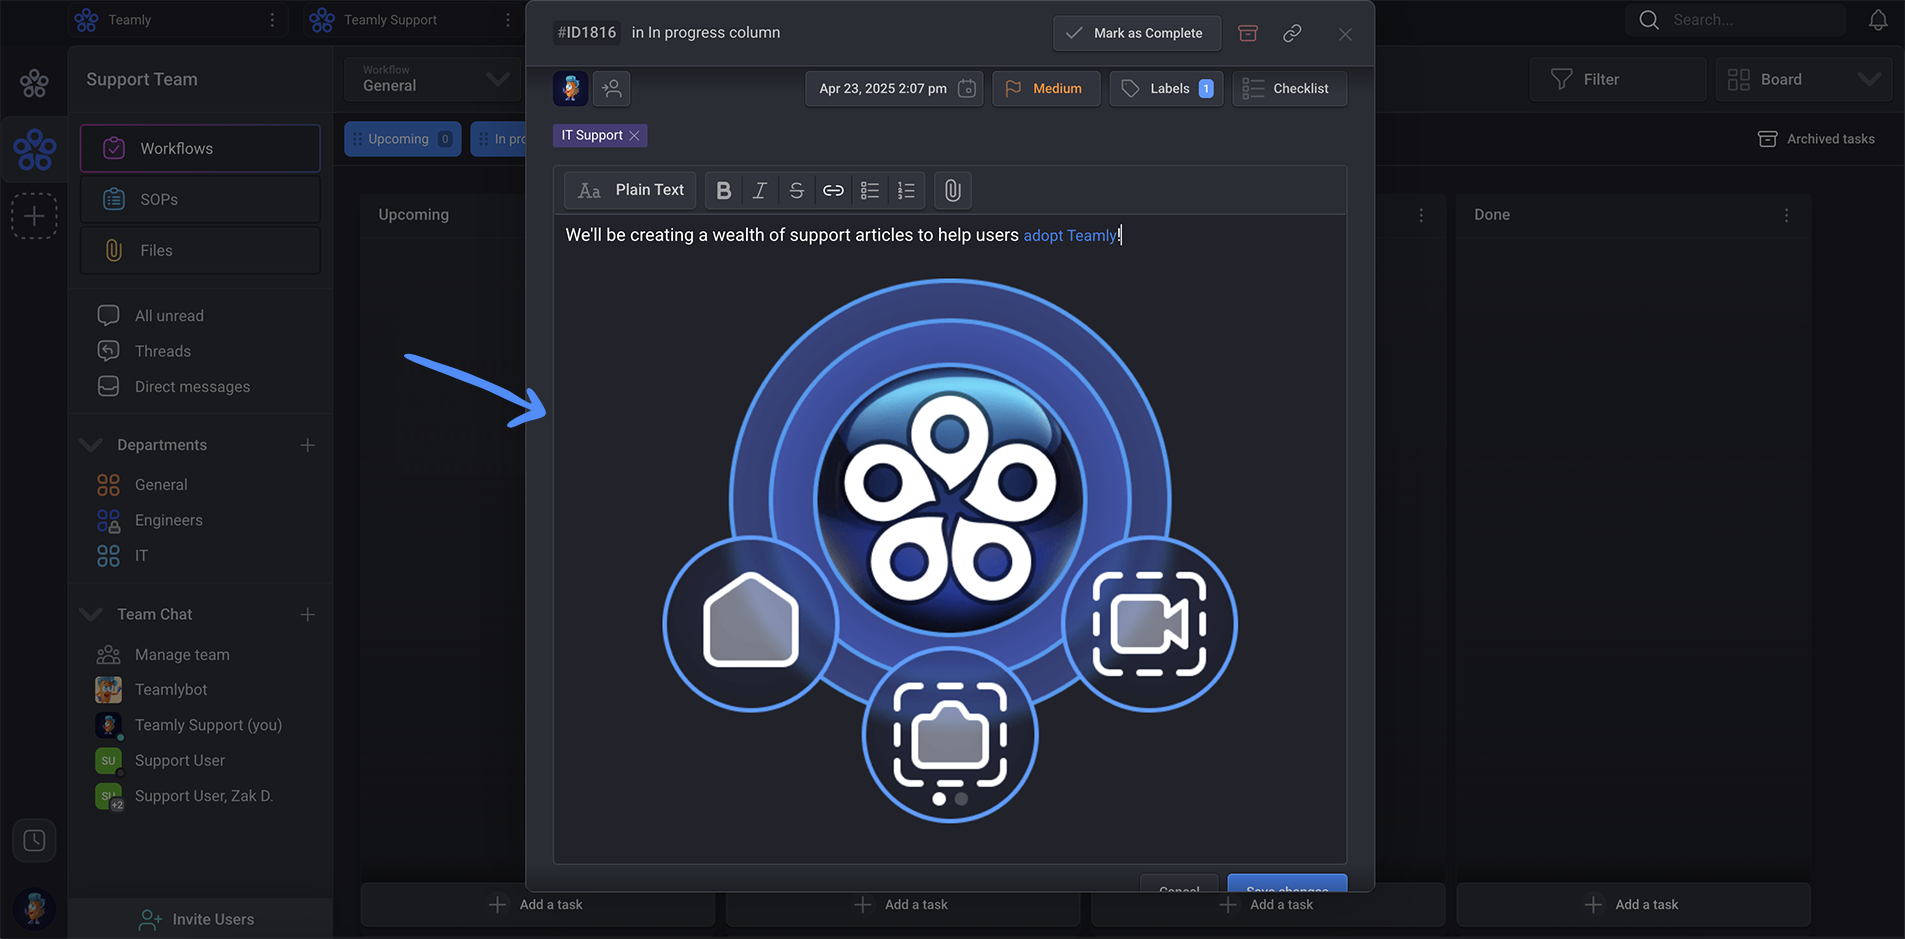Click the #ID1816 task identifier
Image resolution: width=1905 pixels, height=939 pixels.
tap(587, 33)
